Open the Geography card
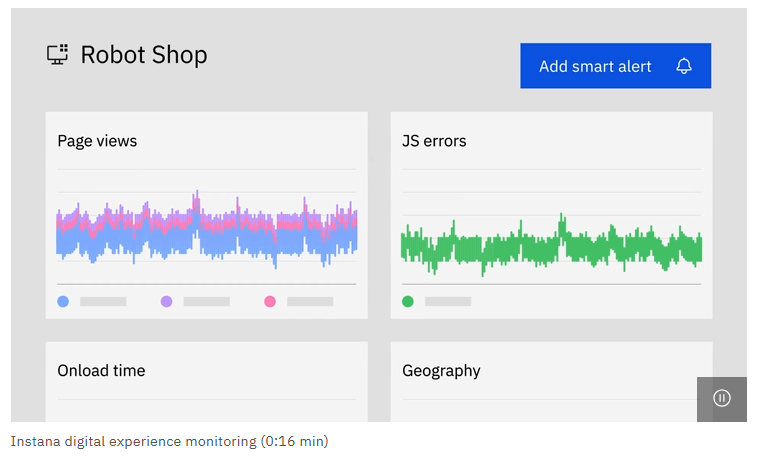Image resolution: width=760 pixels, height=467 pixels. click(441, 371)
